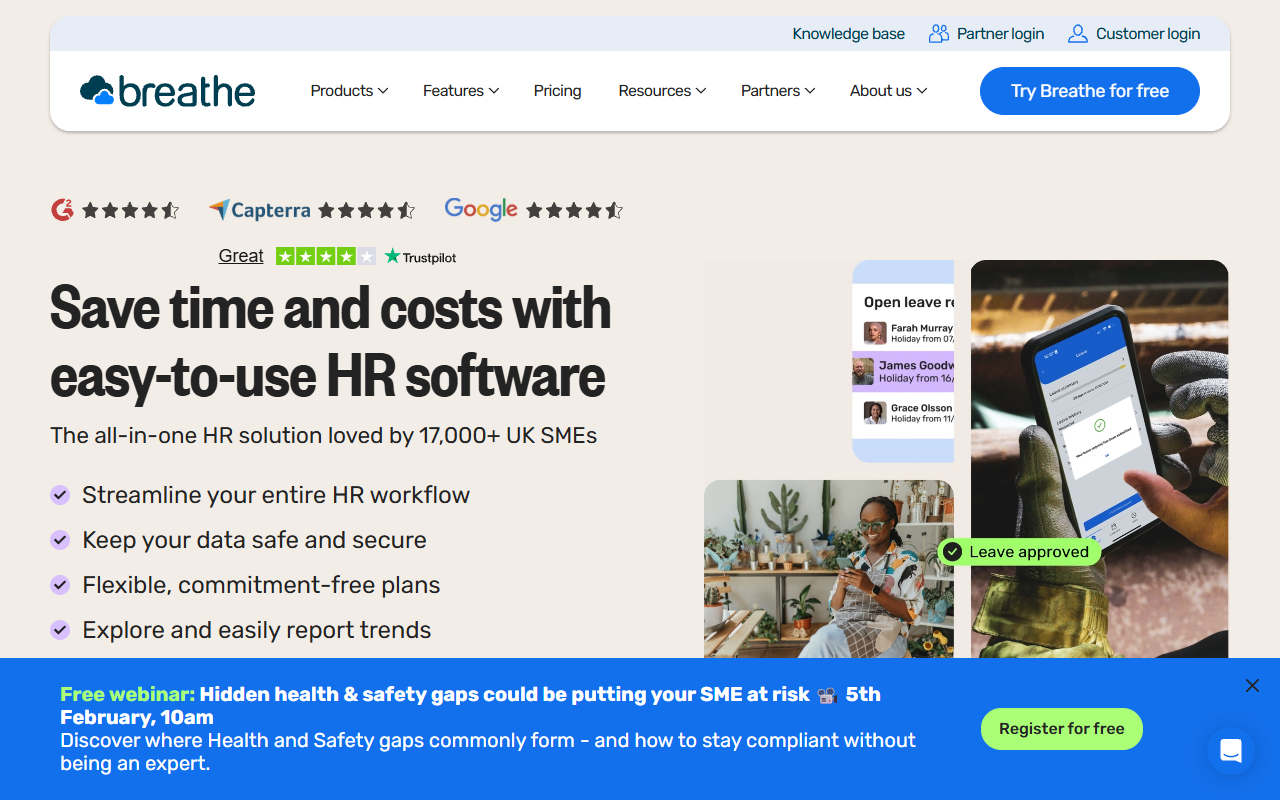The width and height of the screenshot is (1280, 800).
Task: Click the Google logo rating
Action: point(481,209)
